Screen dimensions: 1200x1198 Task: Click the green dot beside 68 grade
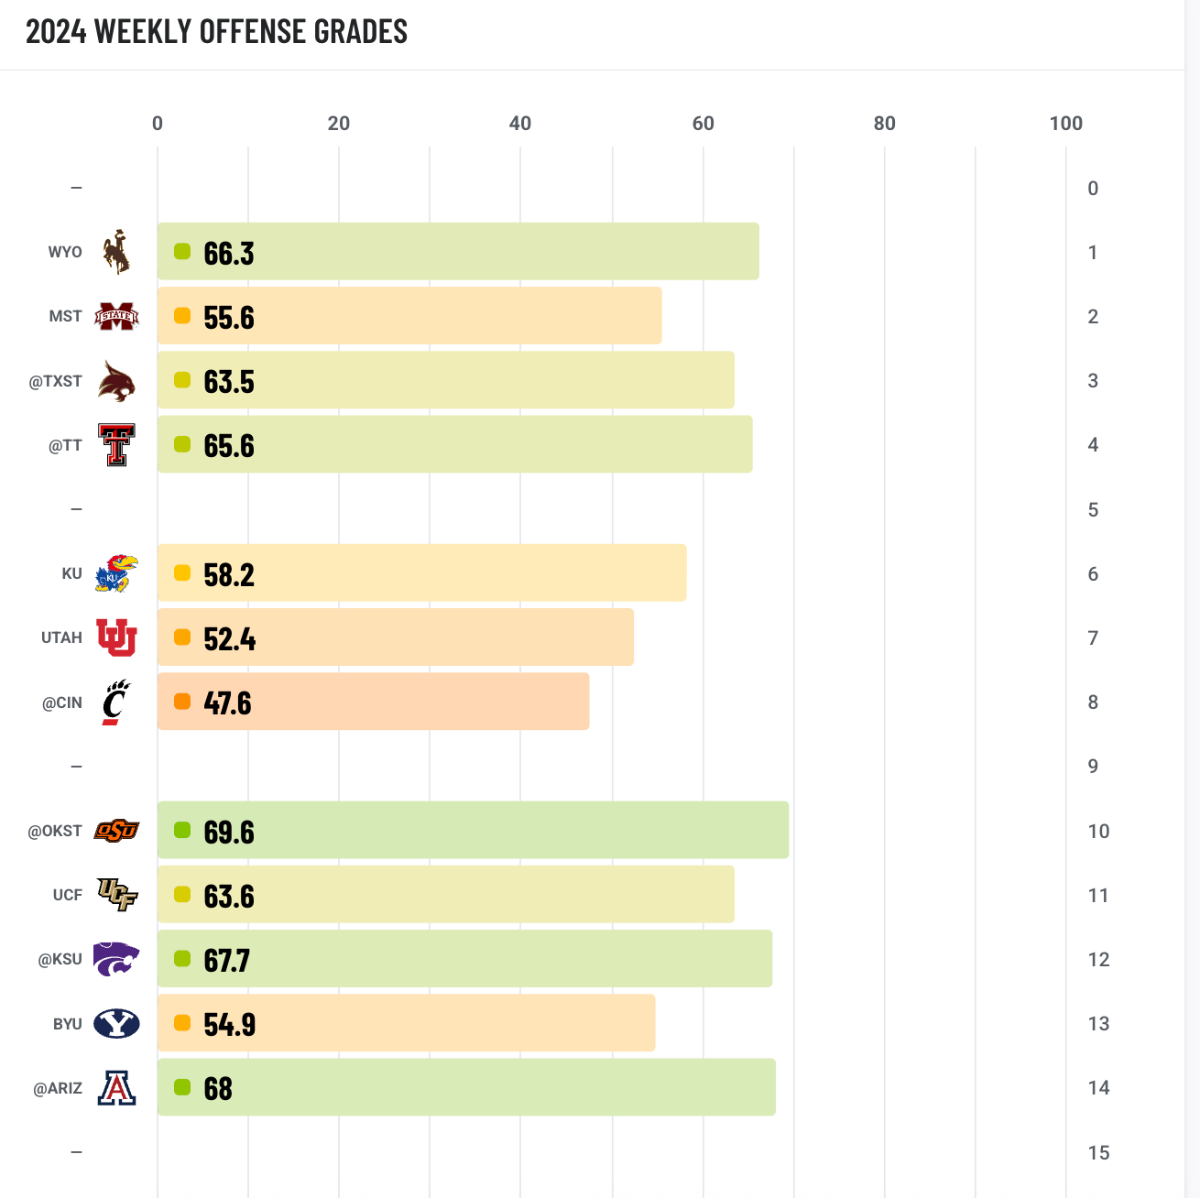coord(182,1087)
